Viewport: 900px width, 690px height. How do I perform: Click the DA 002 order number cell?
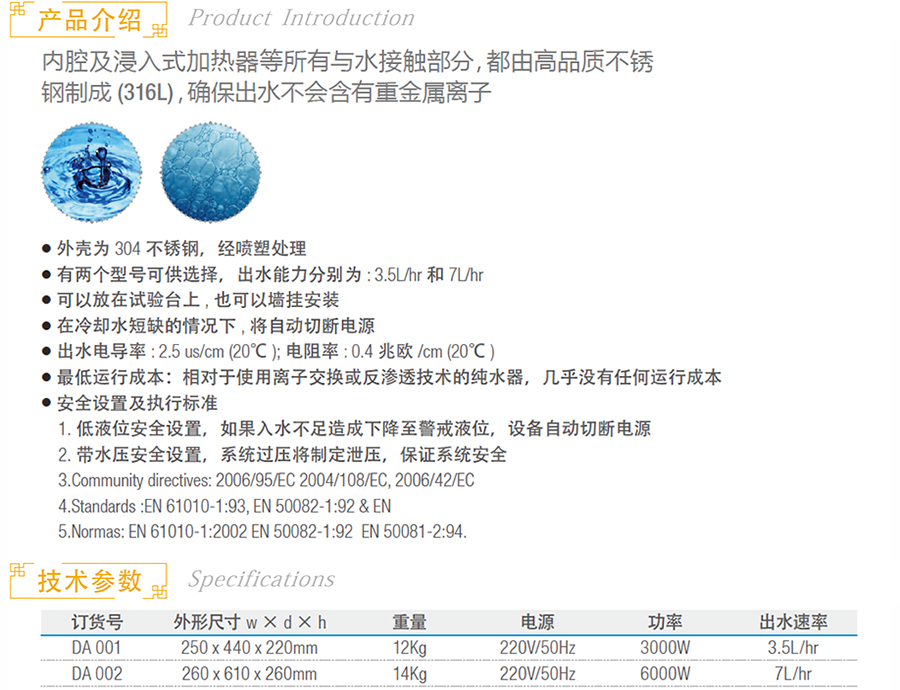tap(97, 674)
